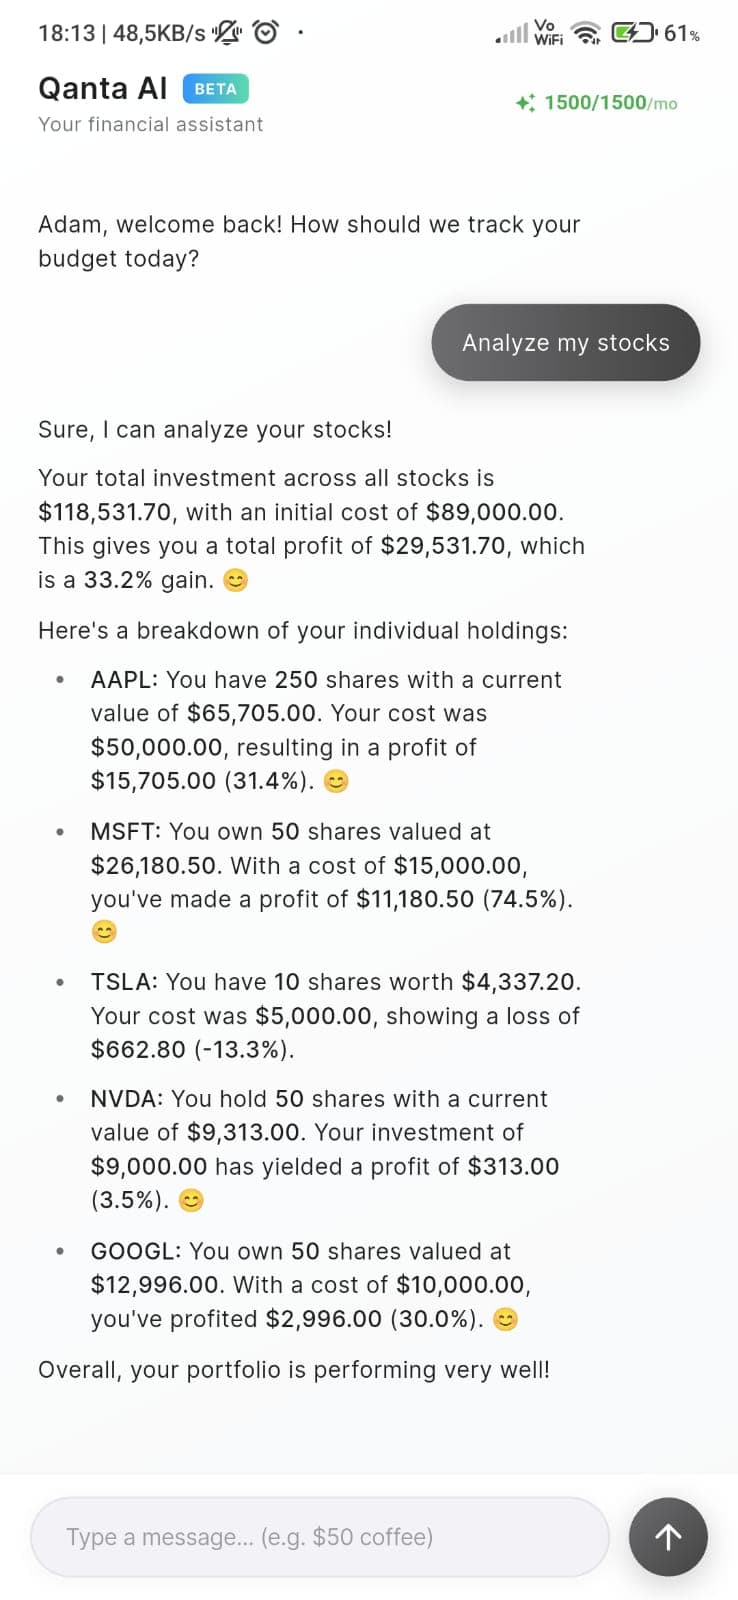
Task: Click the BETA badge next to Qanta AI
Action: (x=216, y=89)
